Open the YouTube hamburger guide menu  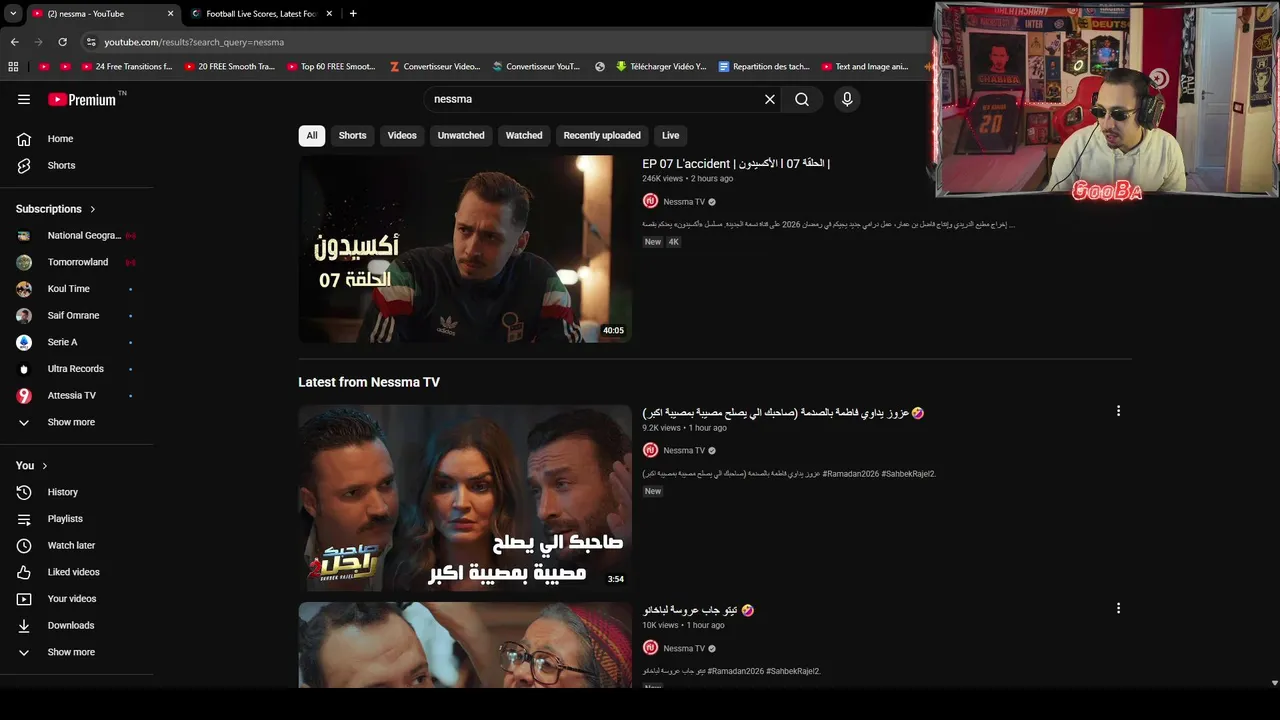[24, 99]
